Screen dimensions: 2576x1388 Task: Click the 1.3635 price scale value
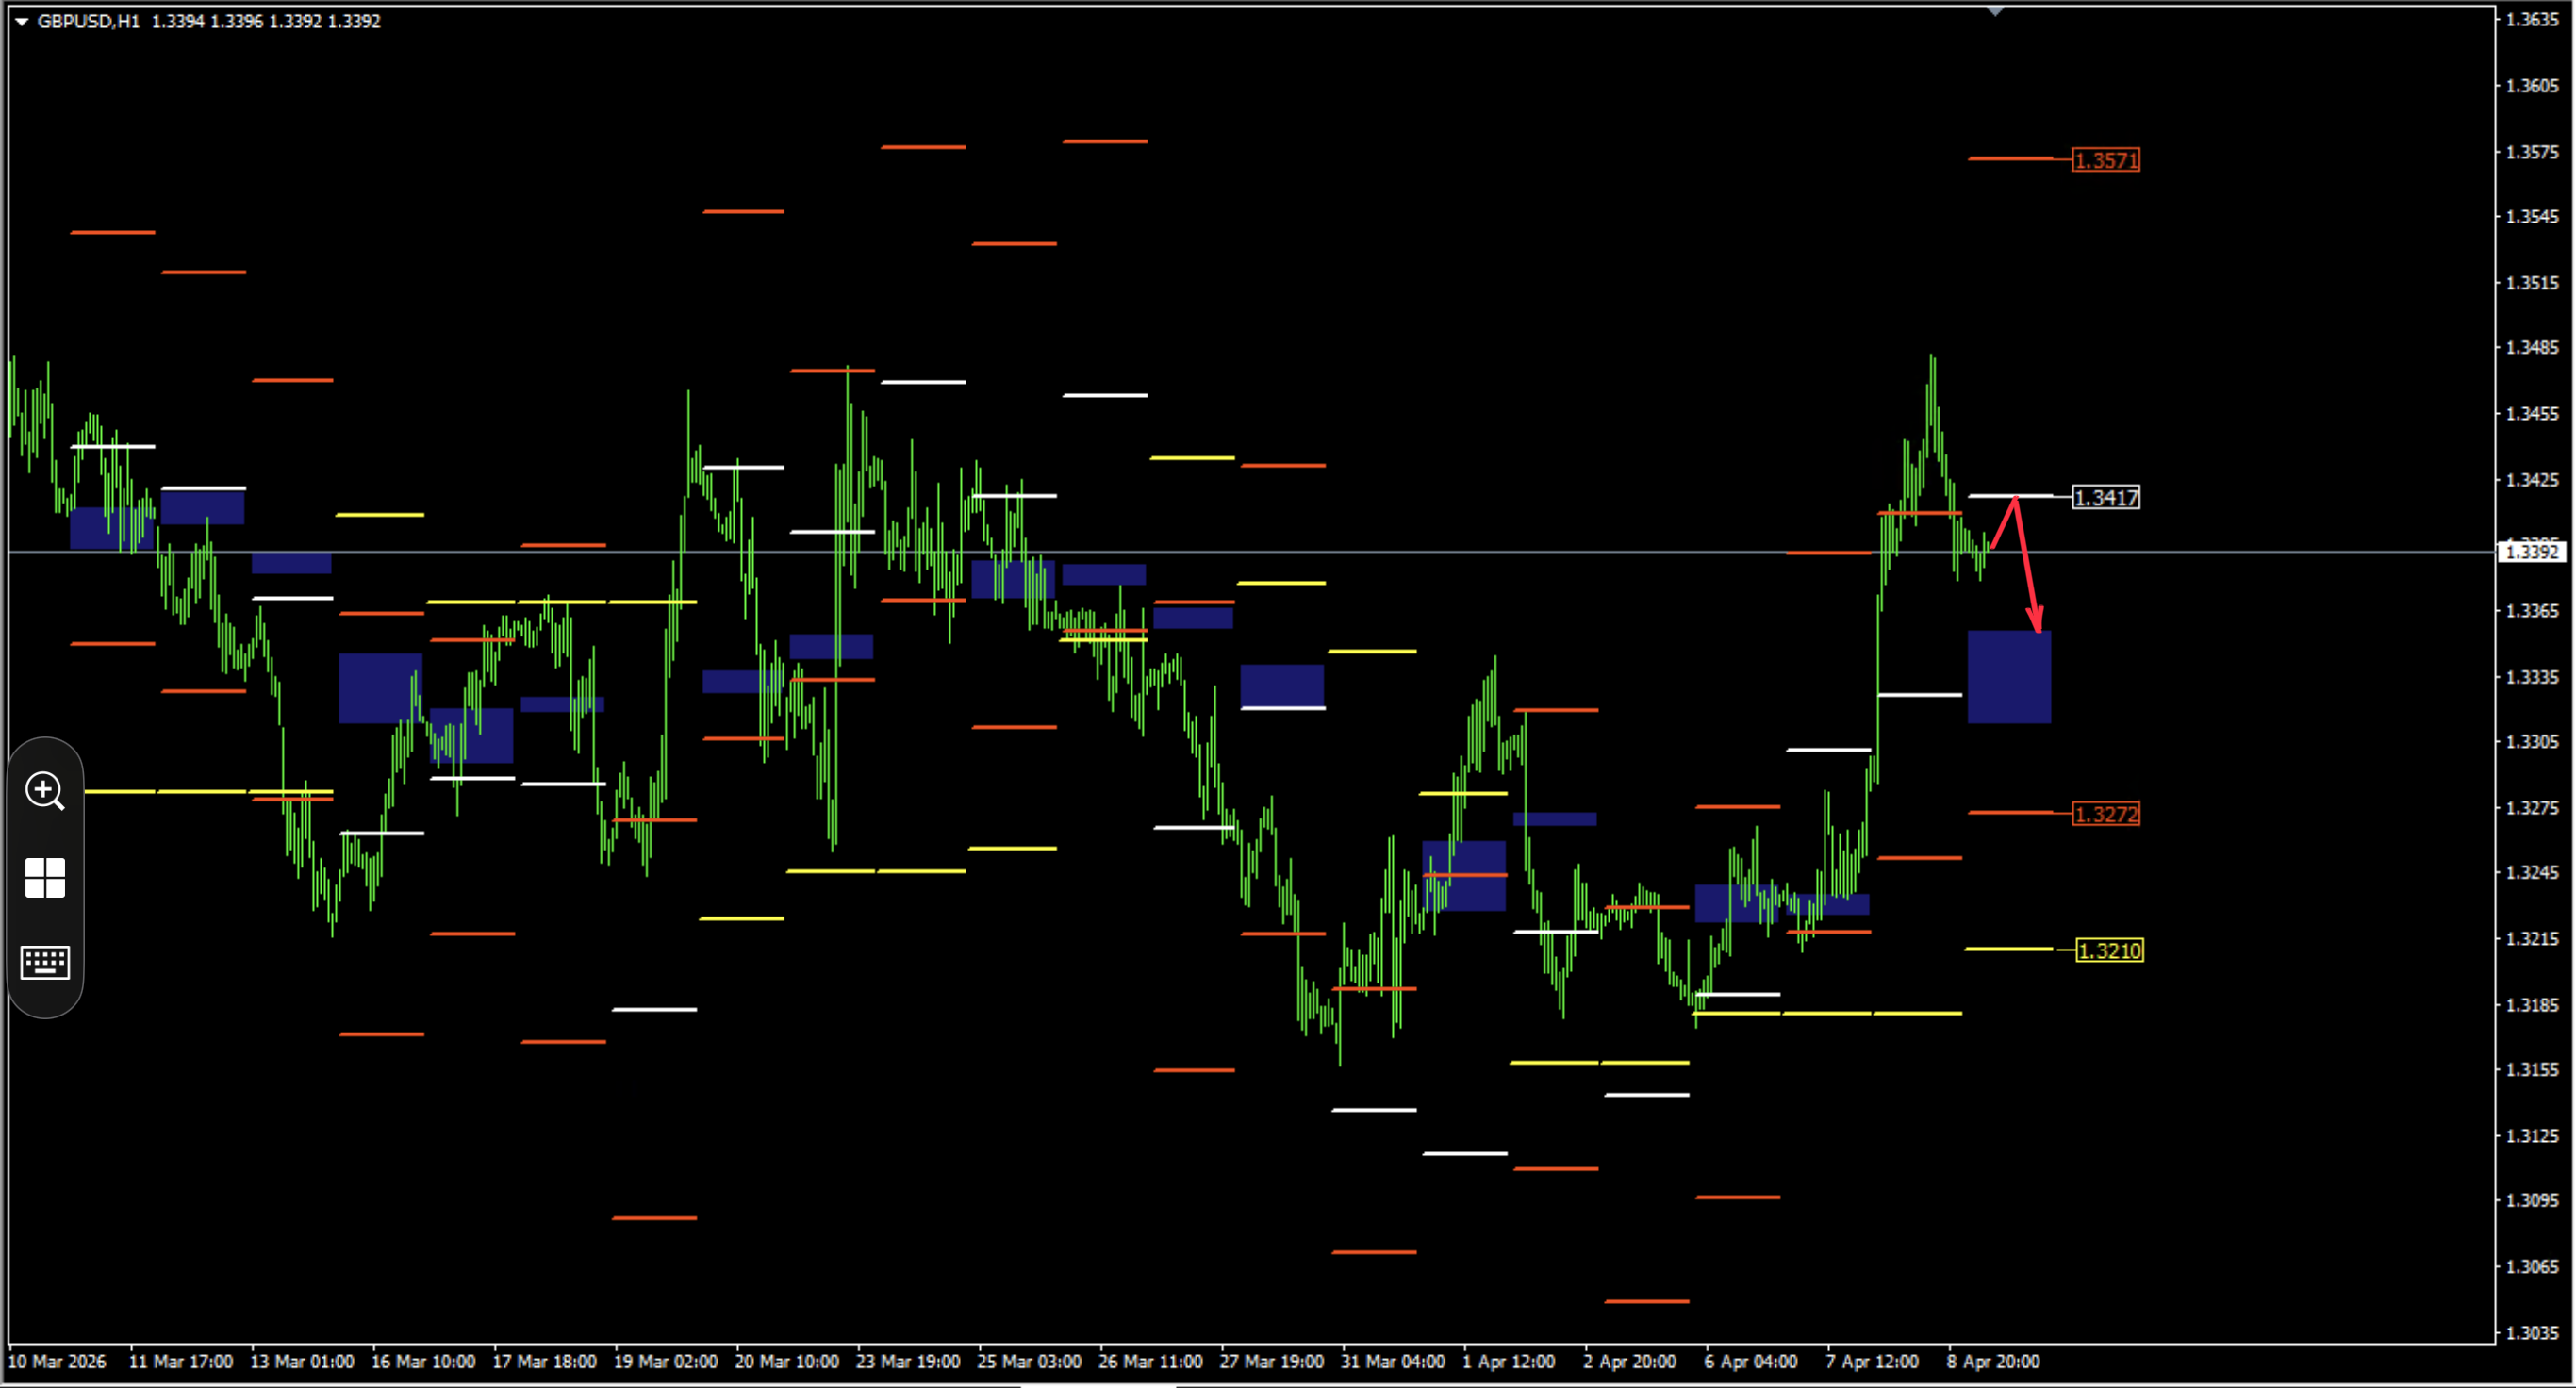2531,19
